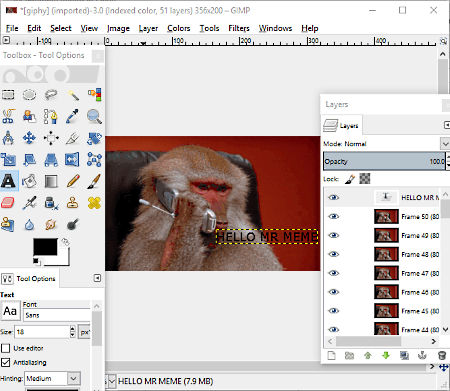Switch to the Layers tab

tap(342, 125)
